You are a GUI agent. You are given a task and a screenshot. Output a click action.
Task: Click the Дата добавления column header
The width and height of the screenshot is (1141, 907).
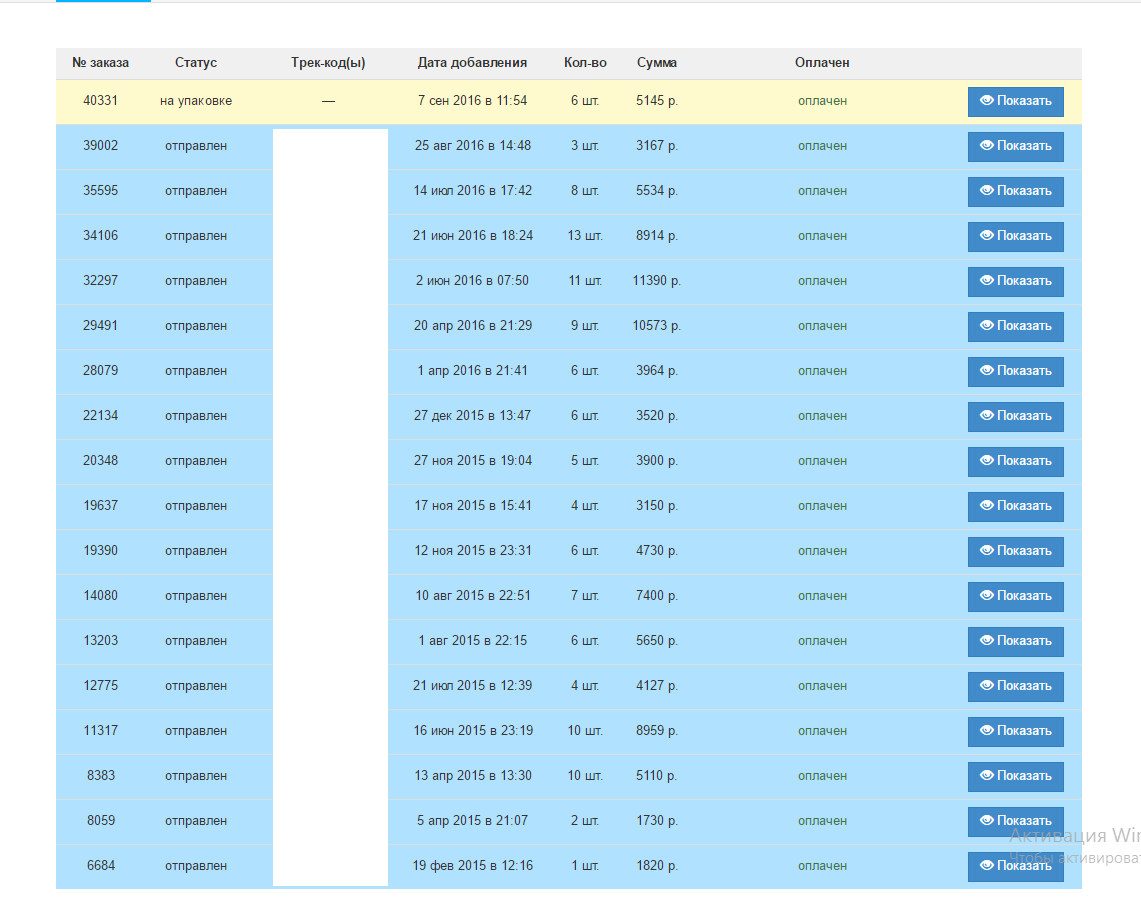(x=472, y=63)
